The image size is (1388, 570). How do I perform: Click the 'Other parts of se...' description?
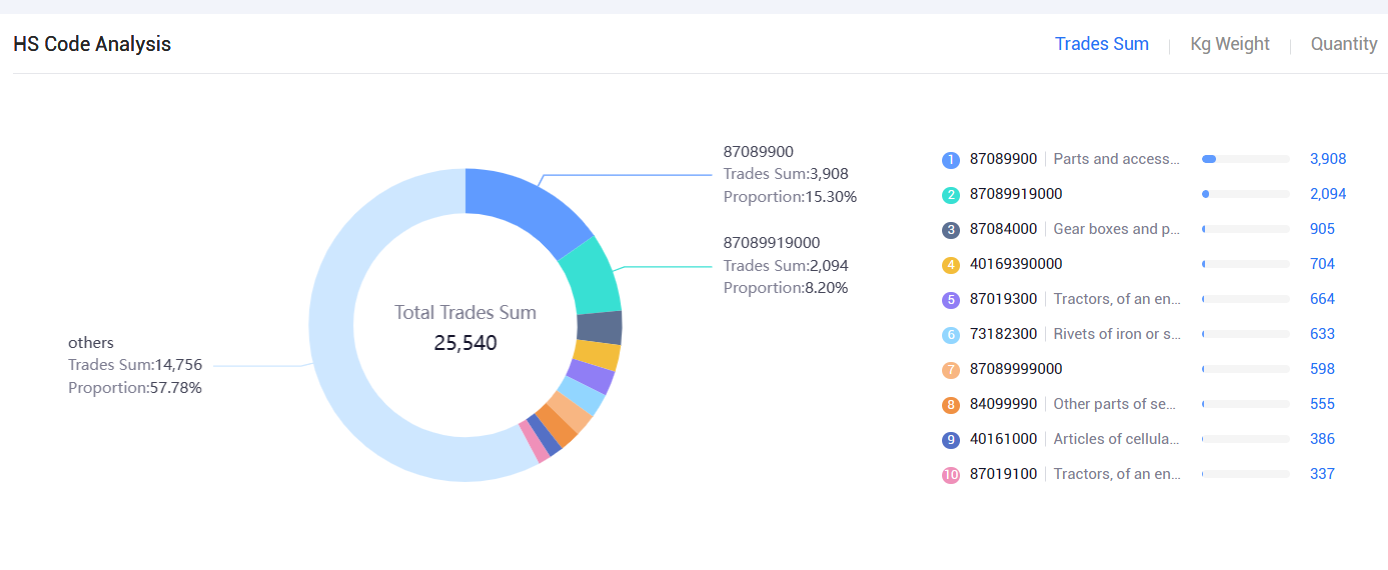pyautogui.click(x=1117, y=404)
